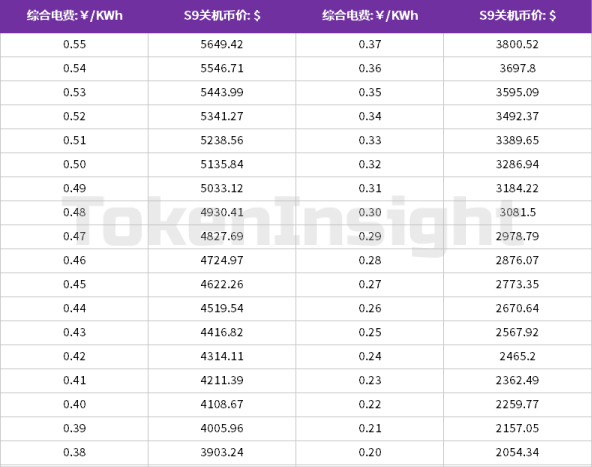Select the cell showing 3697.8
The width and height of the screenshot is (592, 467).
point(517,69)
